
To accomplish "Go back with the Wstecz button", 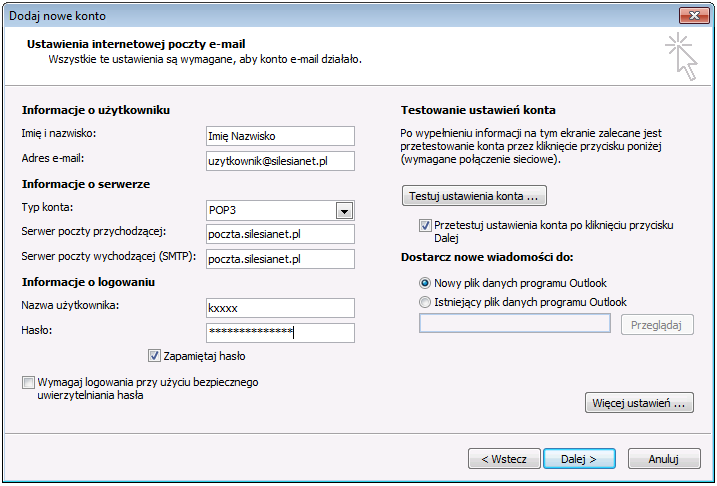I will (x=503, y=459).
